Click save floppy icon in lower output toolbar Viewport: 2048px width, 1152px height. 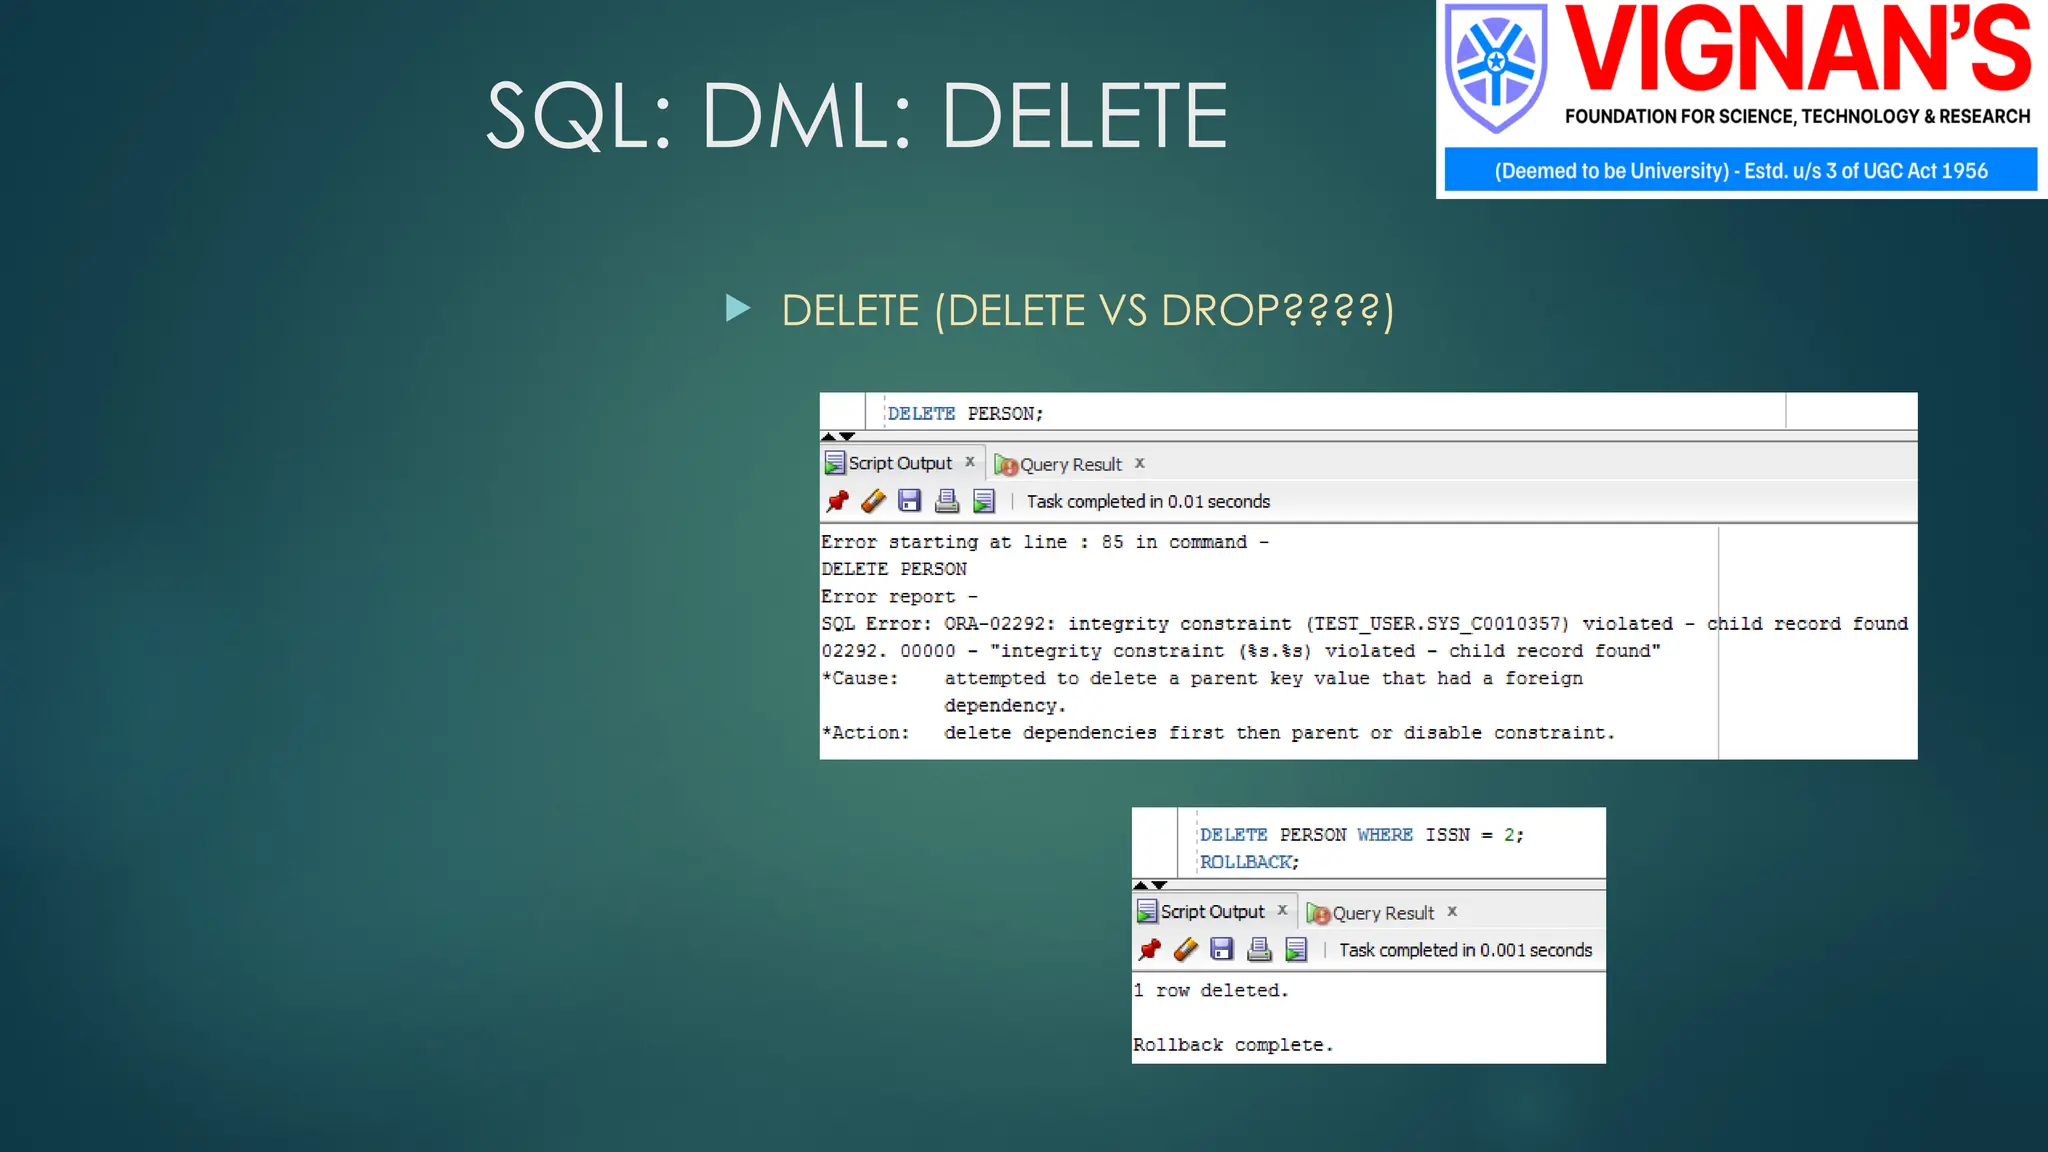[1222, 949]
